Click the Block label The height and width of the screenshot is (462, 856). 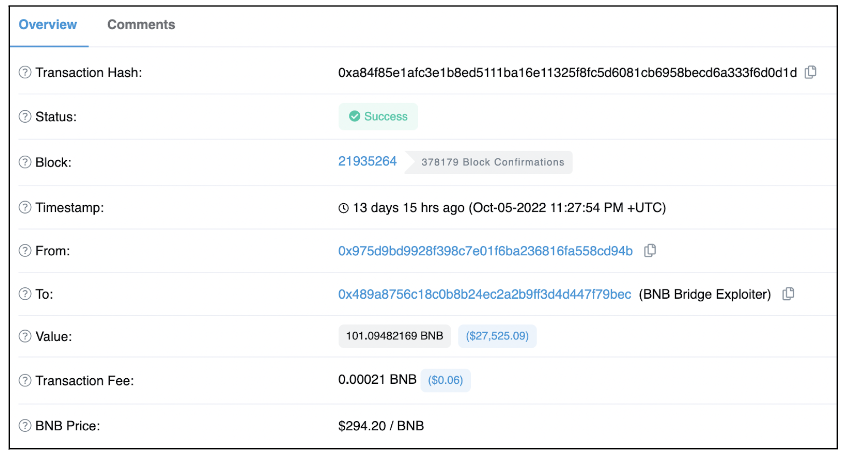(x=54, y=162)
